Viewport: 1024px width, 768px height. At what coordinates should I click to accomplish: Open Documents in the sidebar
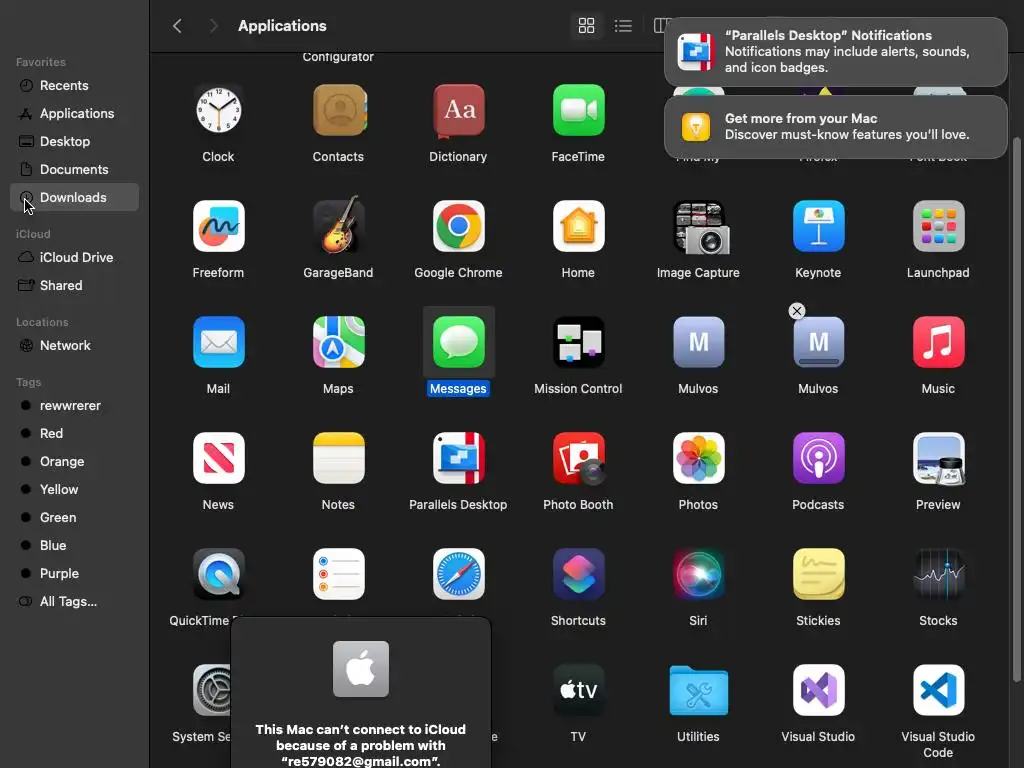(74, 170)
